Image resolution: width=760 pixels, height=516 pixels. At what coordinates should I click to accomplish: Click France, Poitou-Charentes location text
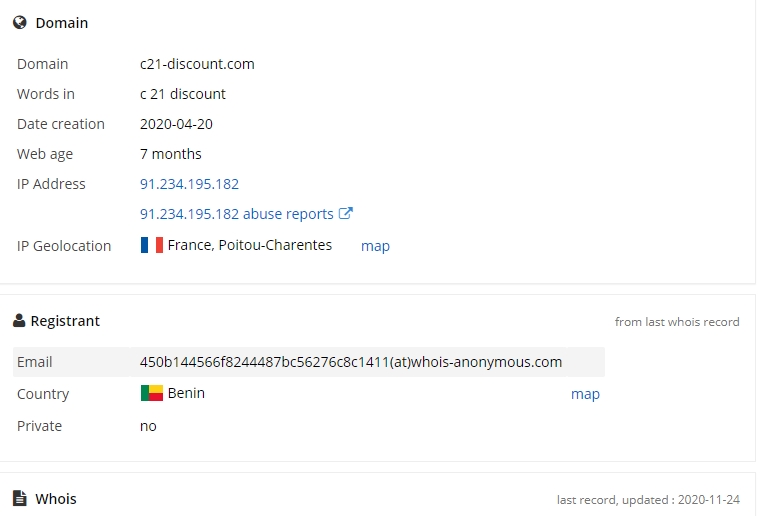point(250,245)
